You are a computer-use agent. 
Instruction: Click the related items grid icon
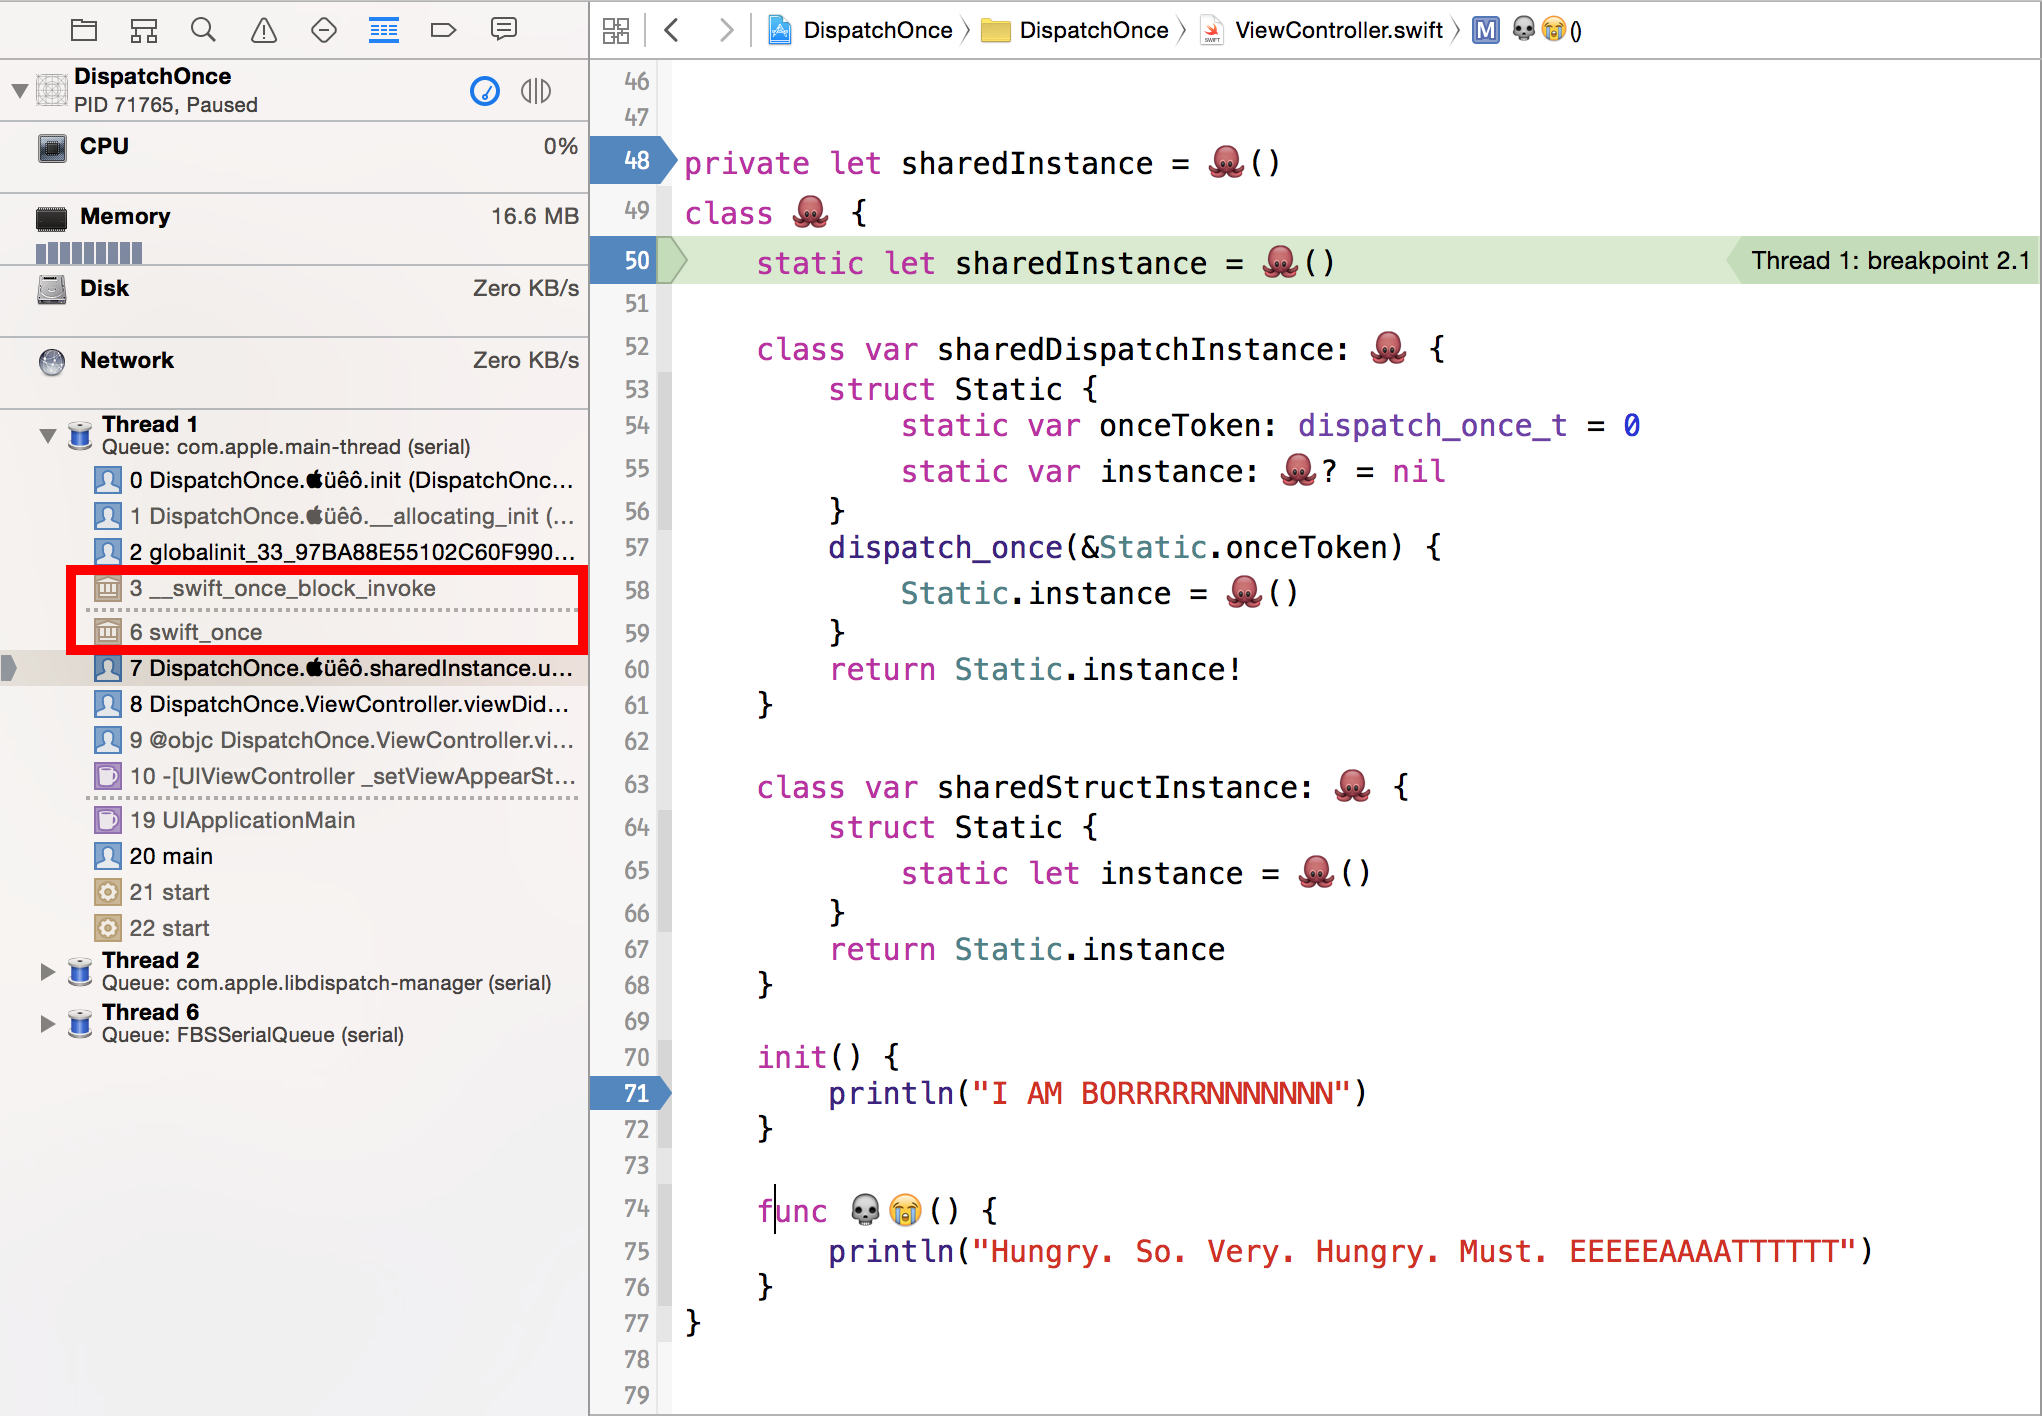[x=616, y=30]
